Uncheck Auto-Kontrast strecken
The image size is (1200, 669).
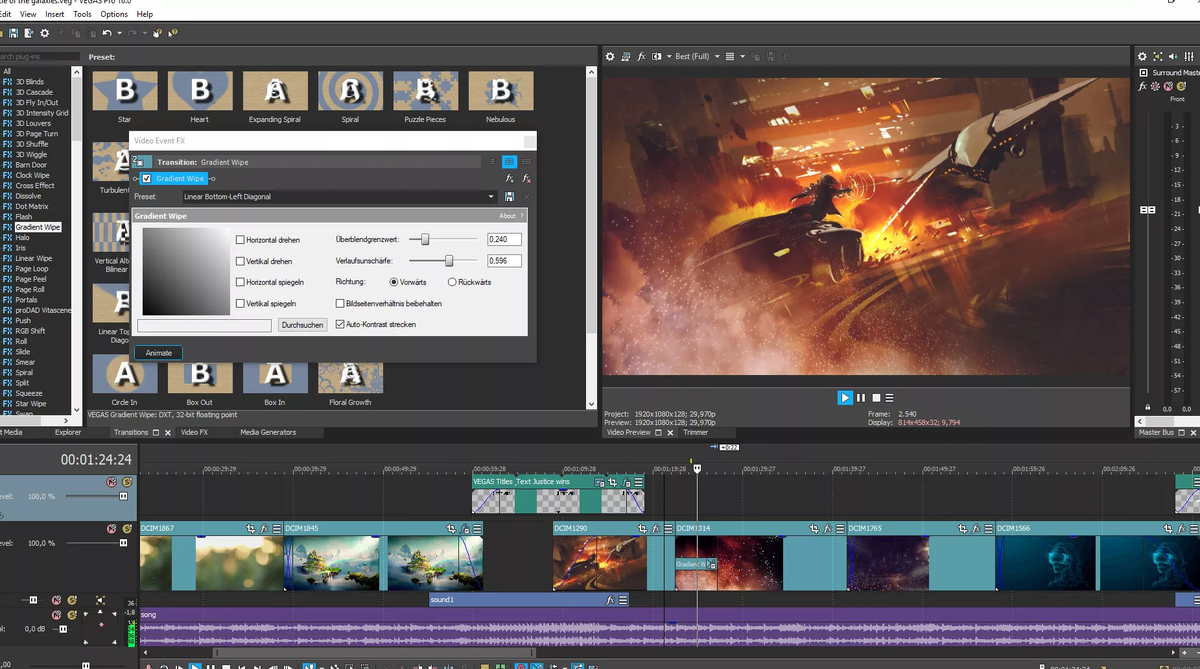tap(340, 324)
